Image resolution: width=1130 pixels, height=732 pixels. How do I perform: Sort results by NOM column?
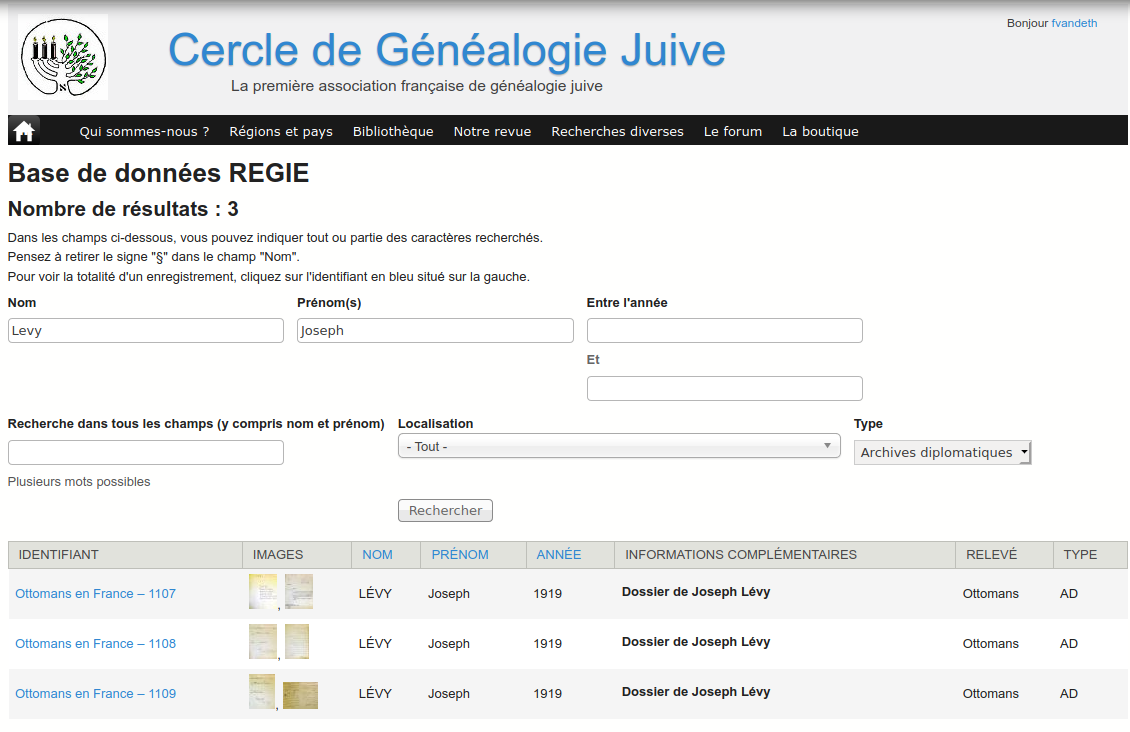pyautogui.click(x=377, y=555)
